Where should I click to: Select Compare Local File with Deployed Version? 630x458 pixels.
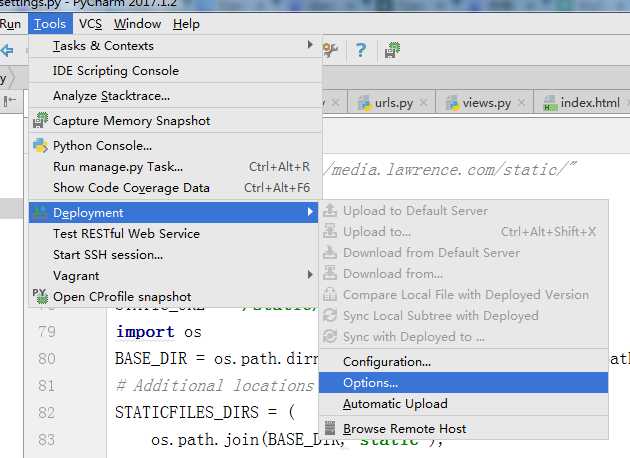pos(464,295)
